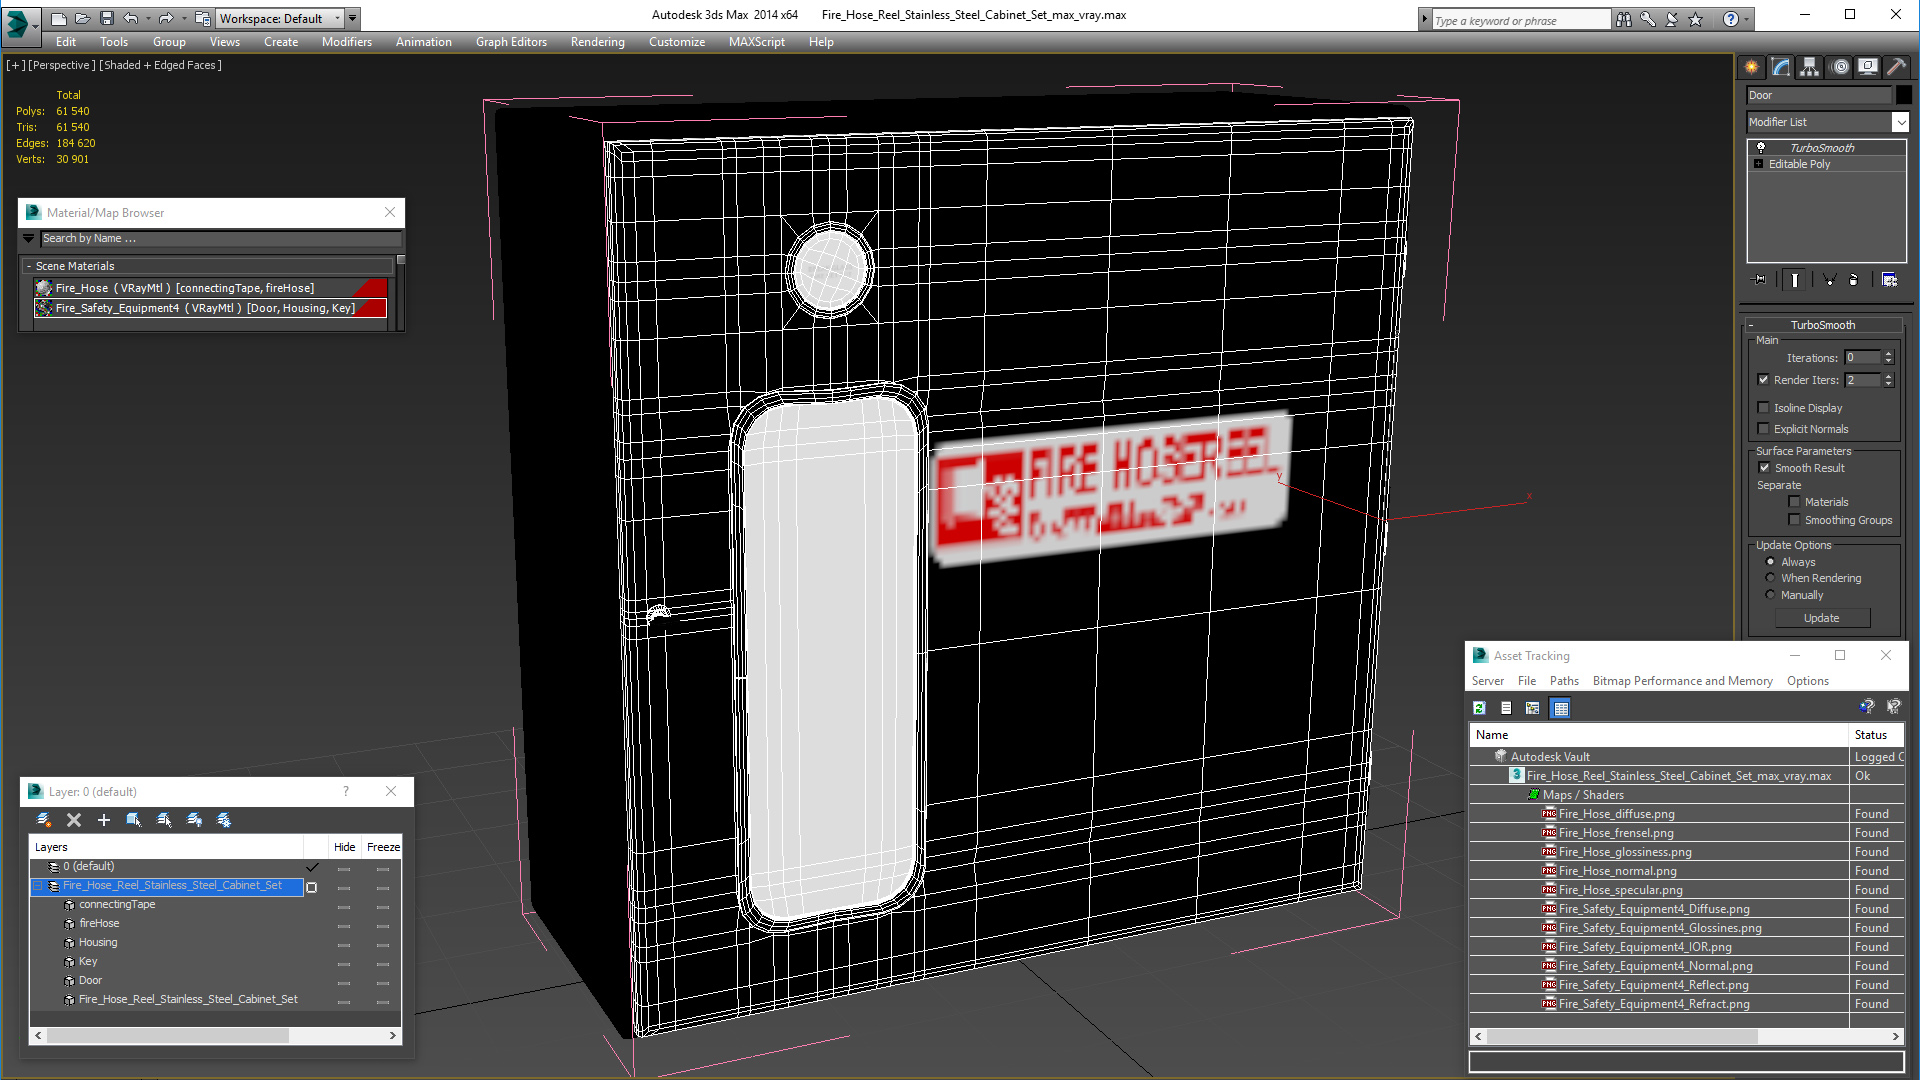Open the Rendering menu
This screenshot has height=1080, width=1920.
[x=597, y=42]
